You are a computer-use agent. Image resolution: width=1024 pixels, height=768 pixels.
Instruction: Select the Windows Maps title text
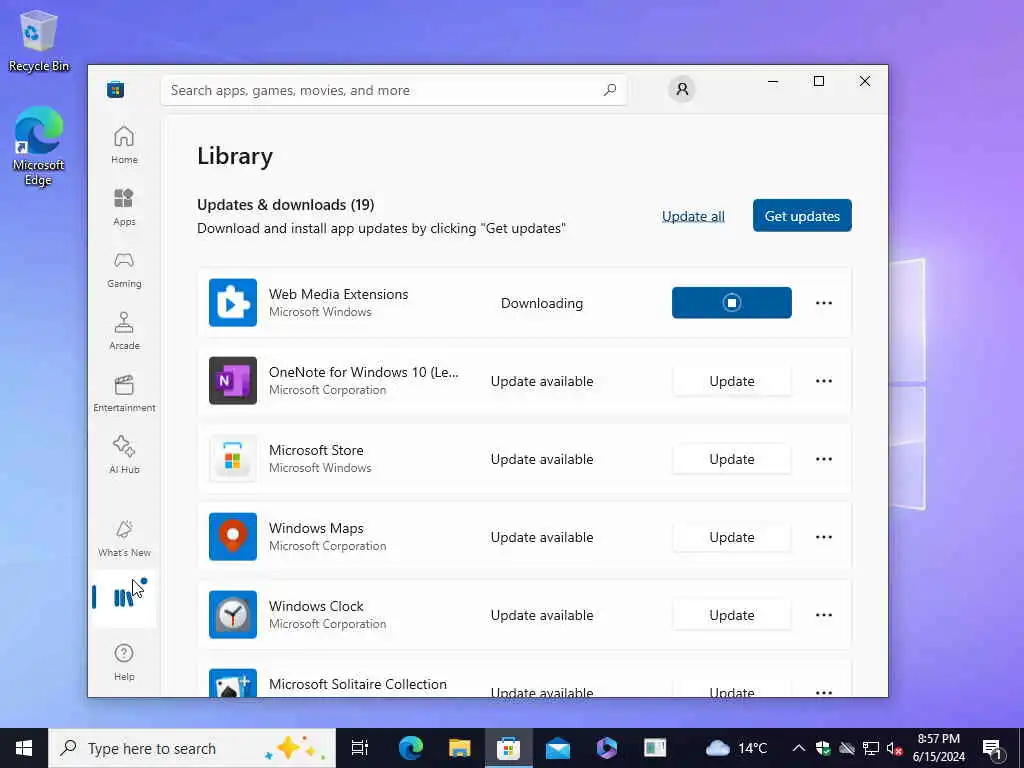[x=316, y=528]
